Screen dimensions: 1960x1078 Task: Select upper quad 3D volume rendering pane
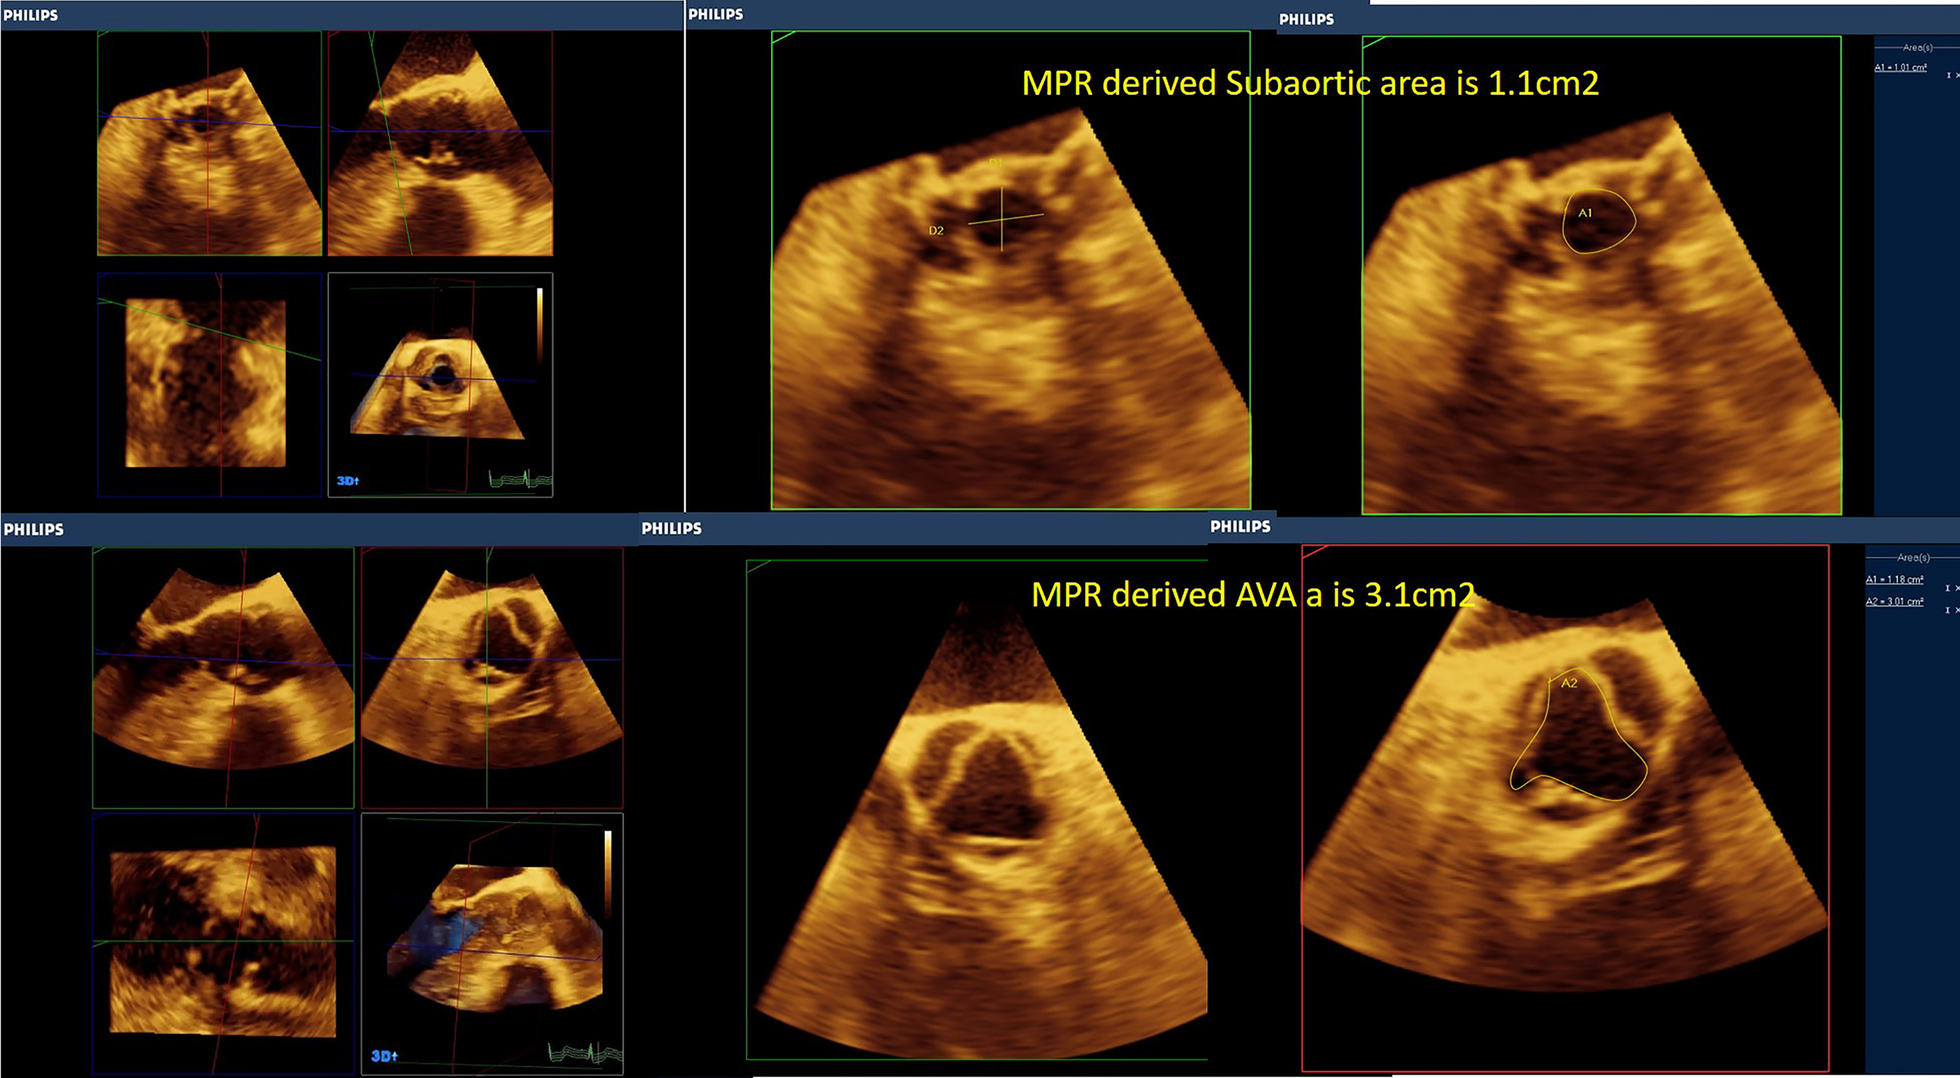point(440,385)
